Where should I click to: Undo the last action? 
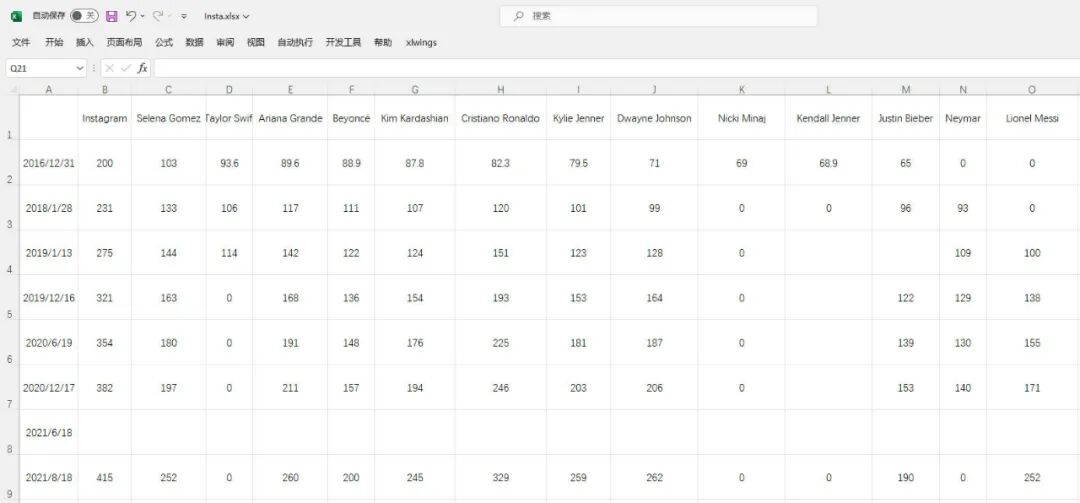coord(131,16)
